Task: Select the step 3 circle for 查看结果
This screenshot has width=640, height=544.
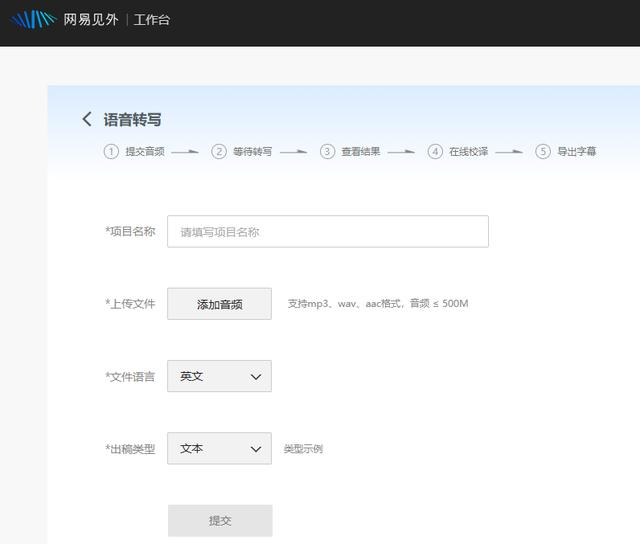Action: (327, 152)
